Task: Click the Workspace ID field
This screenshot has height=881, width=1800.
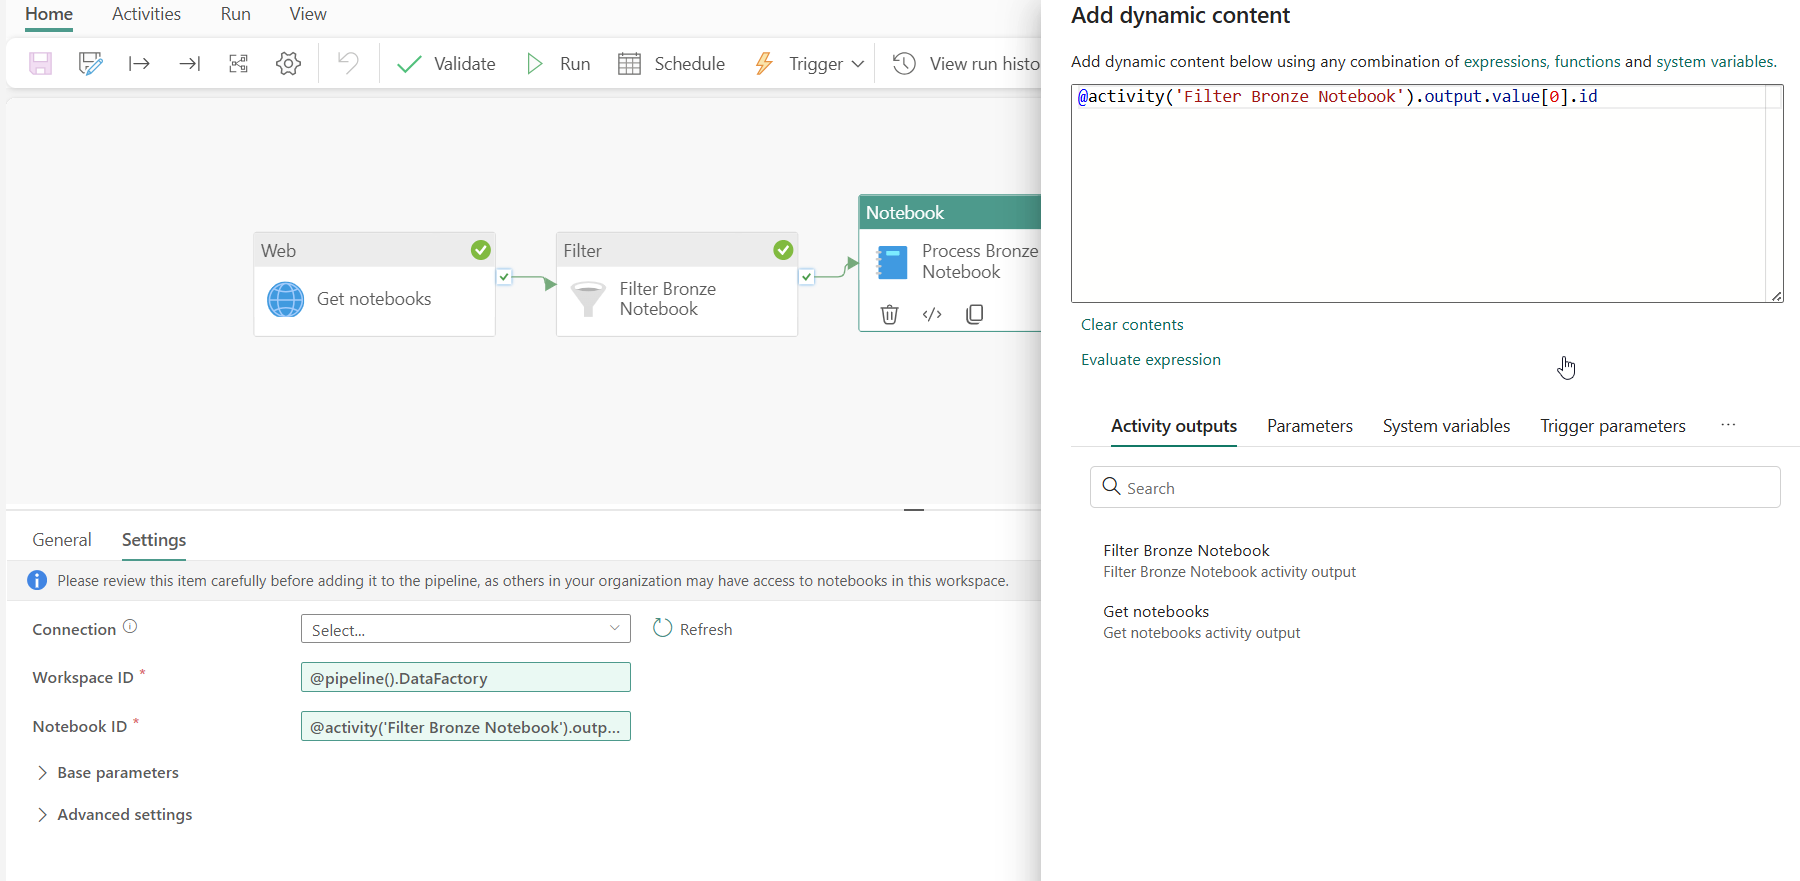Action: pos(466,677)
